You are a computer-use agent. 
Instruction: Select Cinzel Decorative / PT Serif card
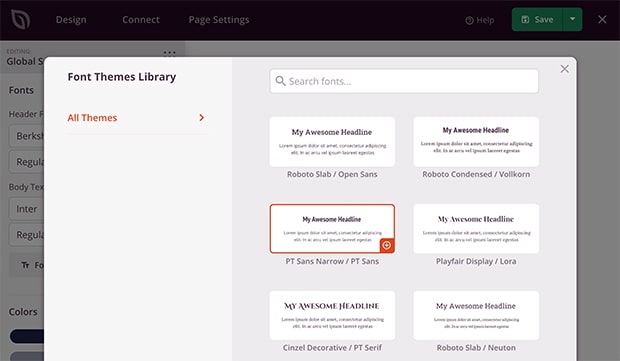point(332,316)
